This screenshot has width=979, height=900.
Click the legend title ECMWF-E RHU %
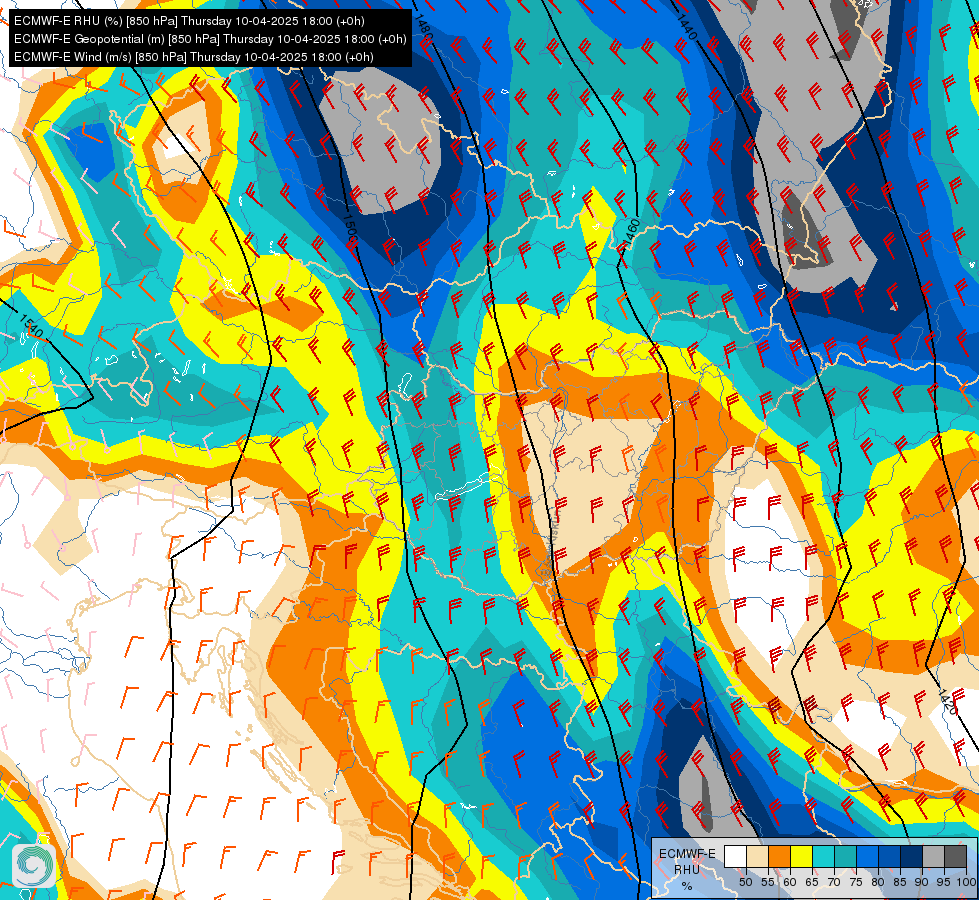pyautogui.click(x=687, y=869)
